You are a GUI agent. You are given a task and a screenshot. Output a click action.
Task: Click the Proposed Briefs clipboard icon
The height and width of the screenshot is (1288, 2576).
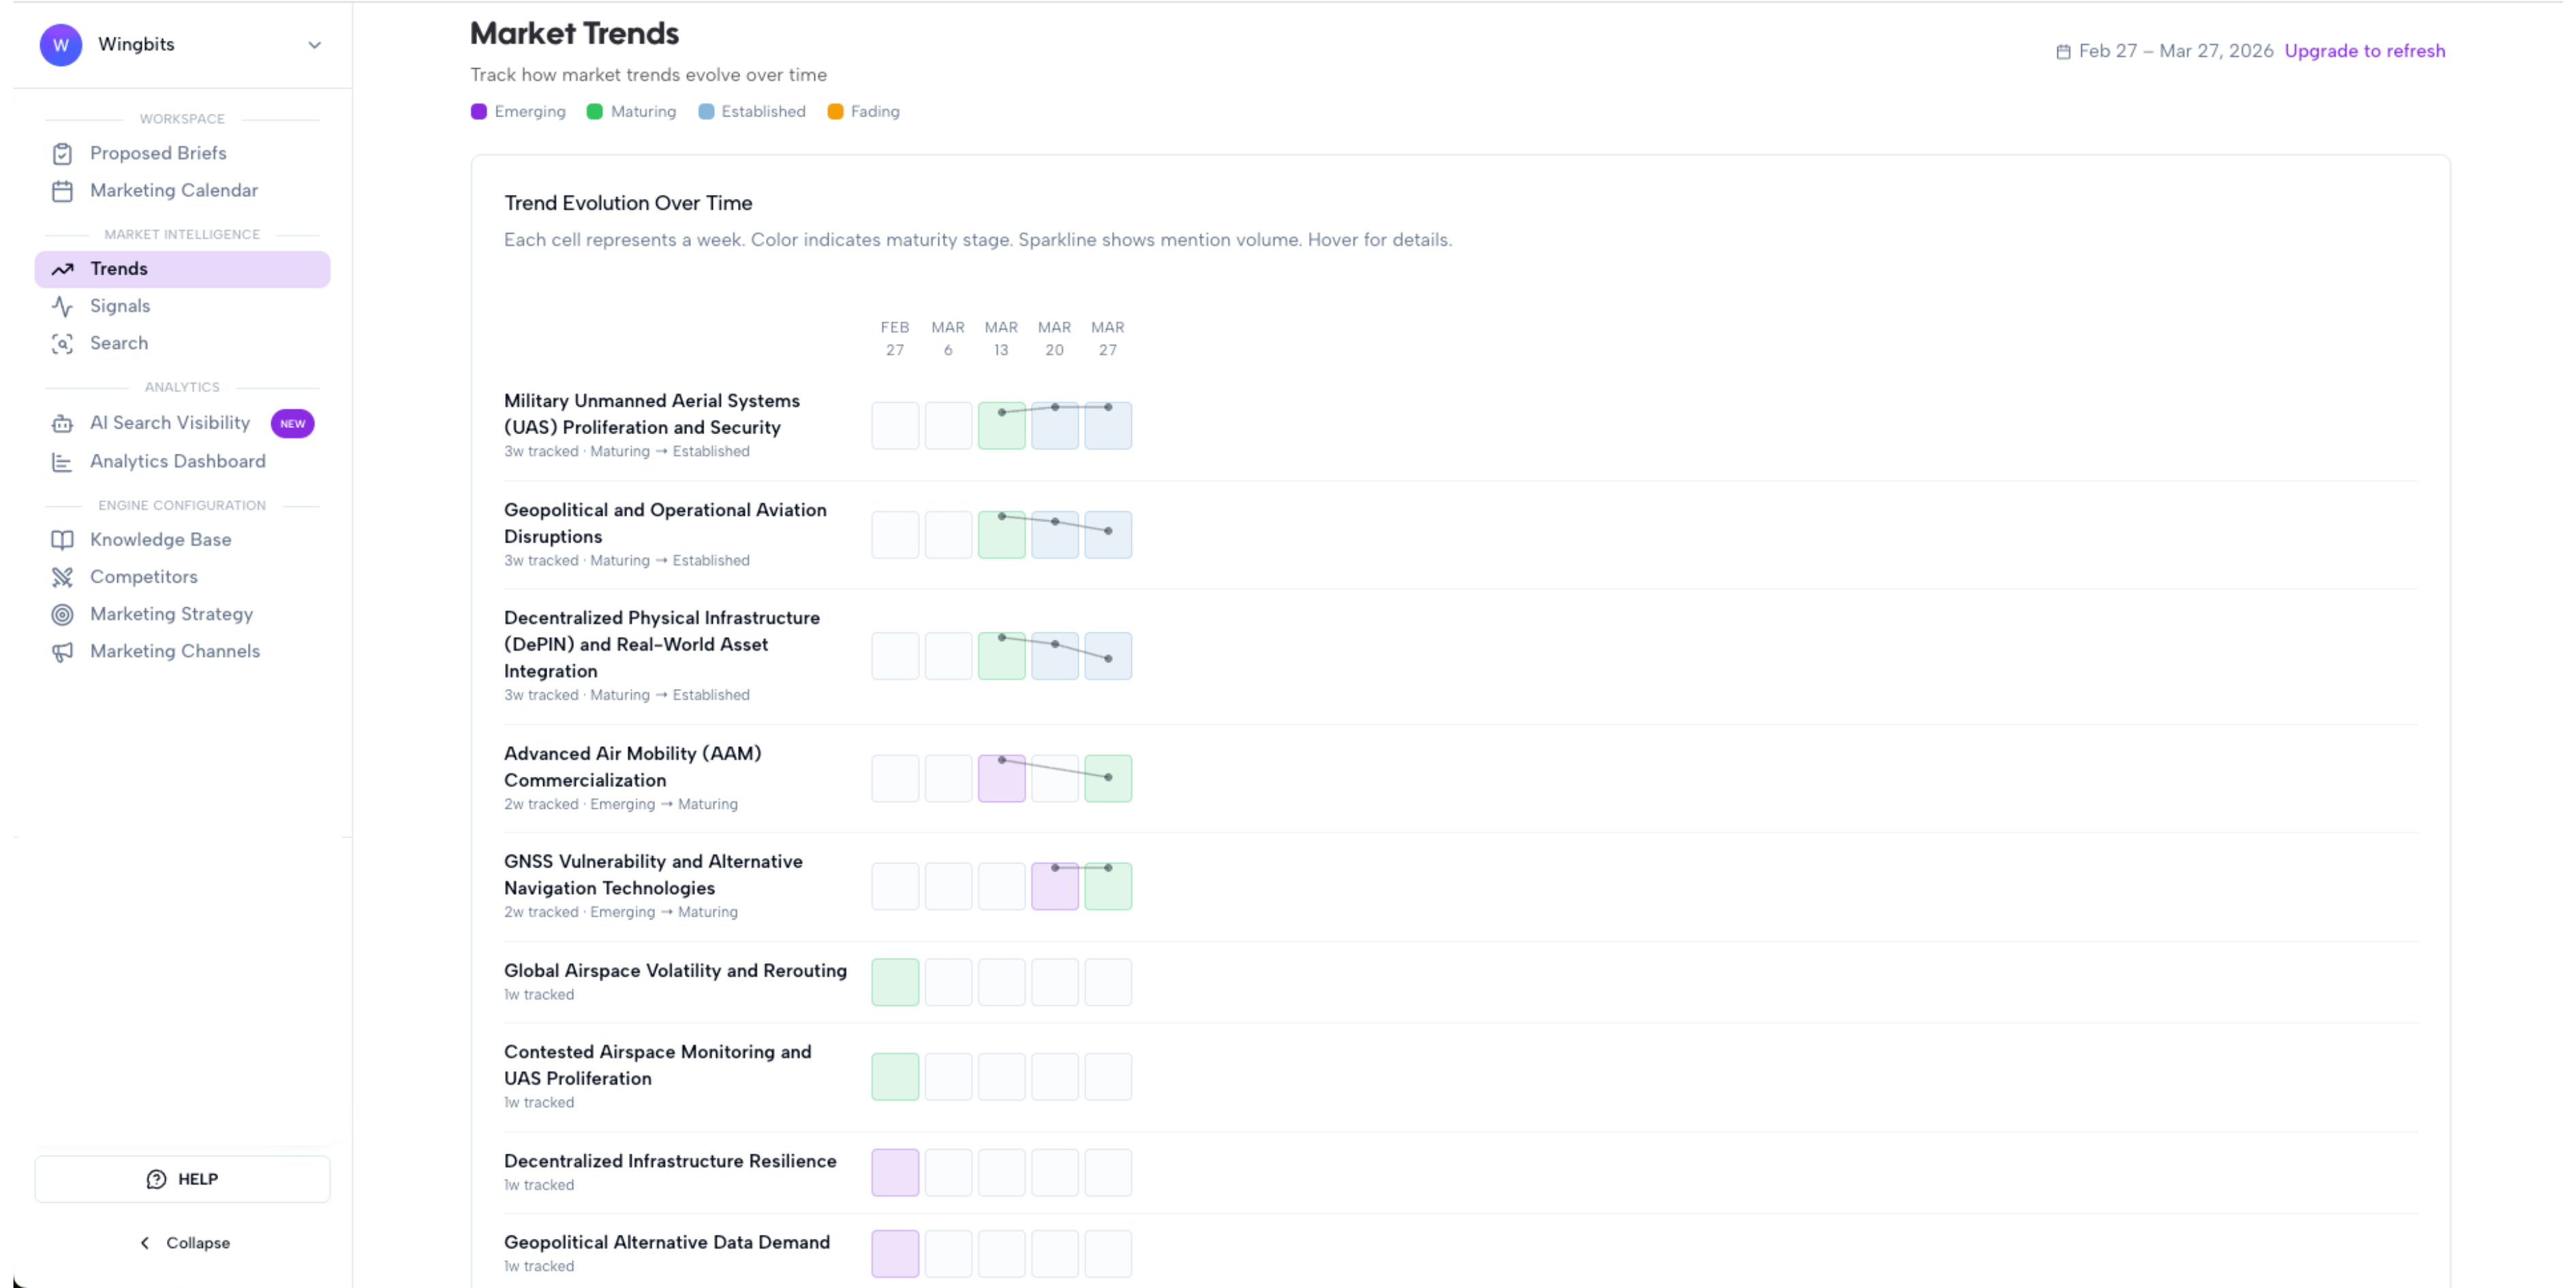click(62, 154)
